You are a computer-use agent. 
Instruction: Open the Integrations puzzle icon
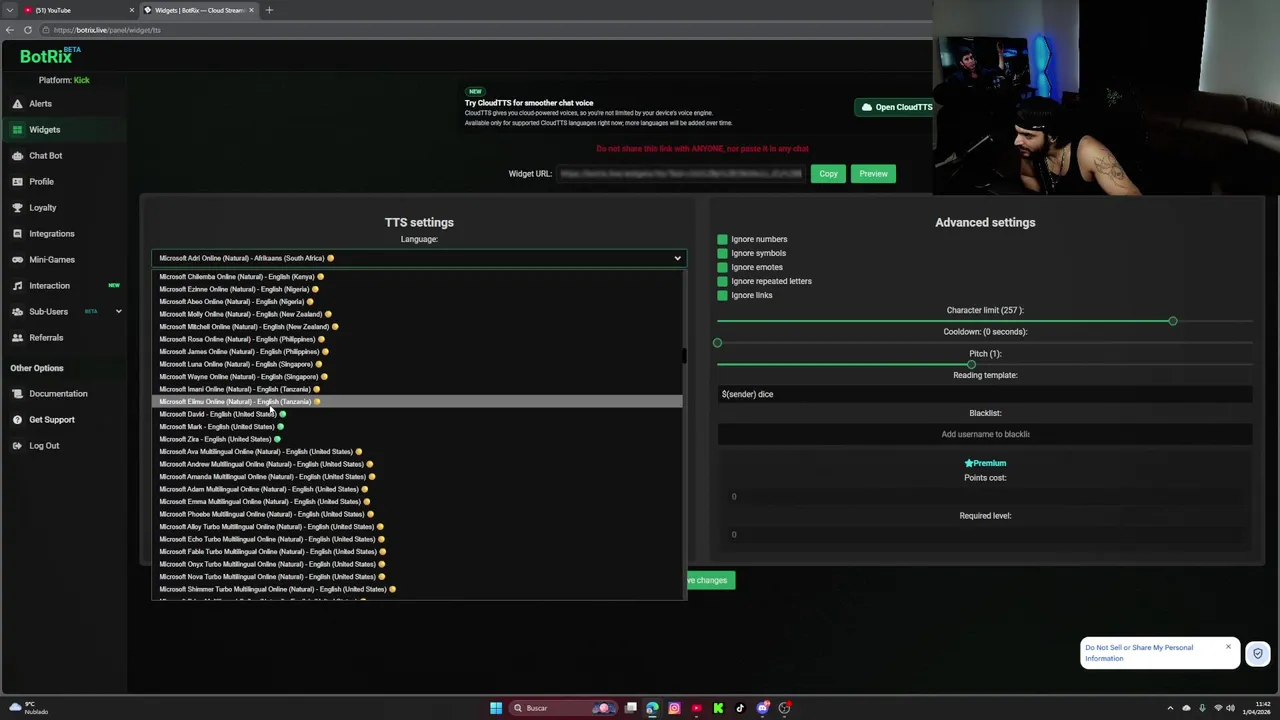18,234
